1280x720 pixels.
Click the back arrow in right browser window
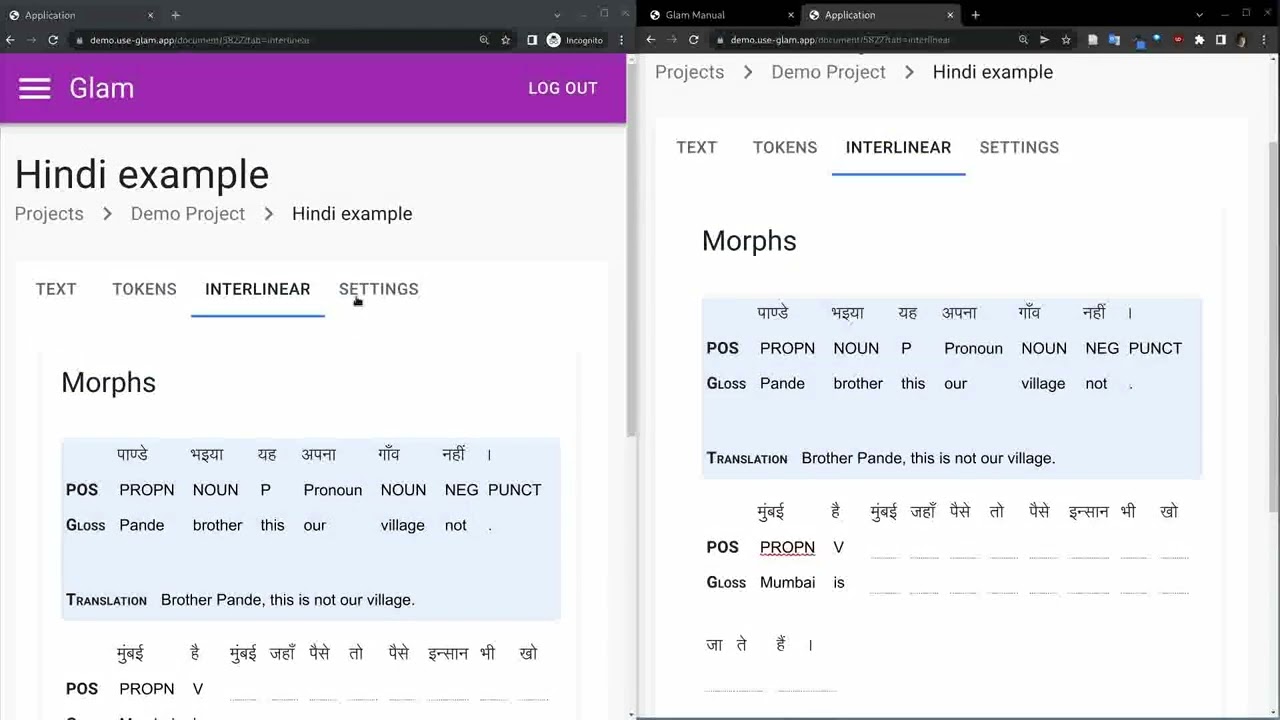[x=650, y=40]
